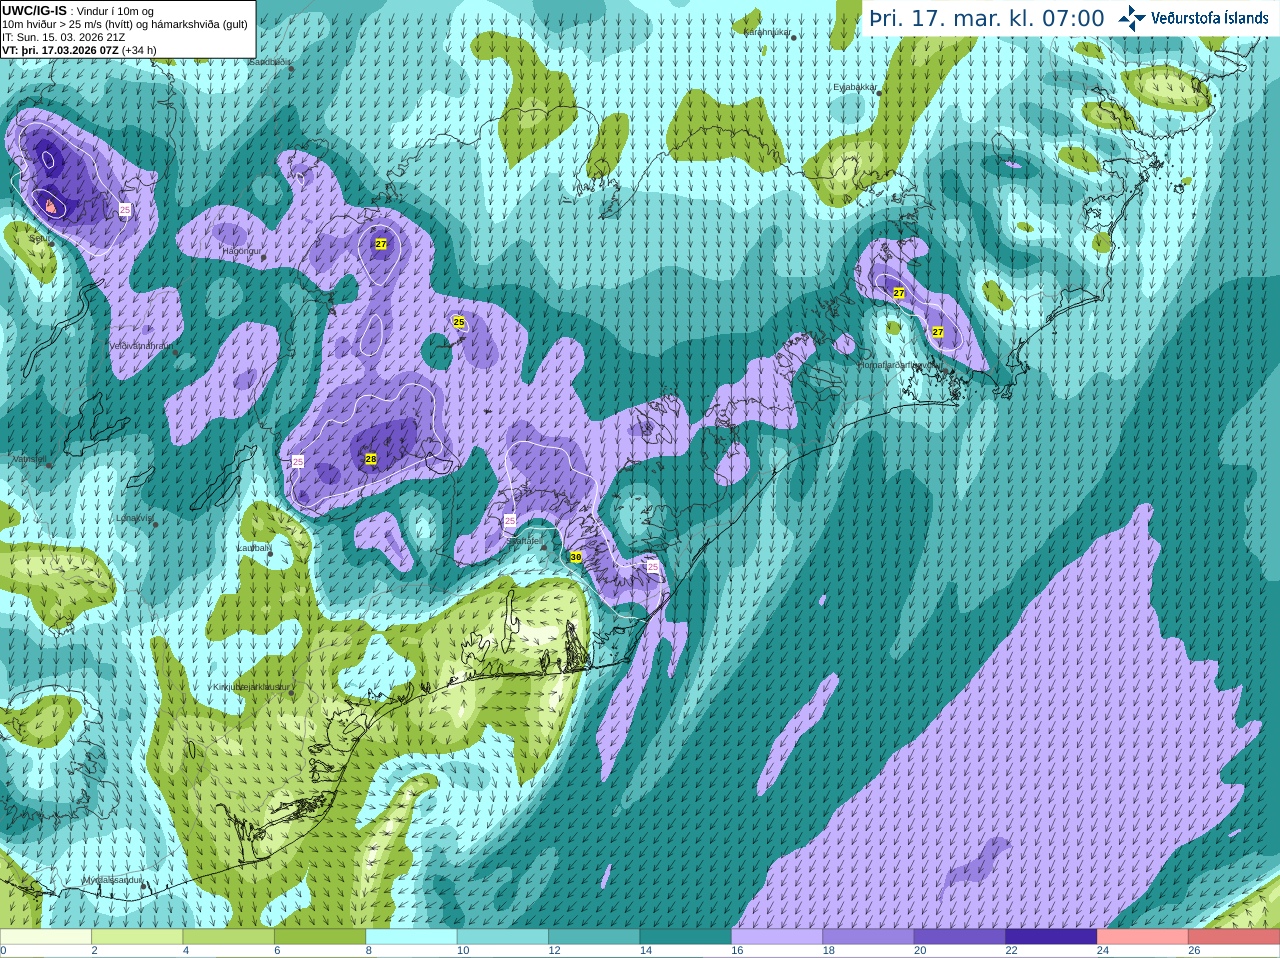Select the 4–6 m/s legend swatch
This screenshot has width=1280, height=958.
pyautogui.click(x=229, y=937)
